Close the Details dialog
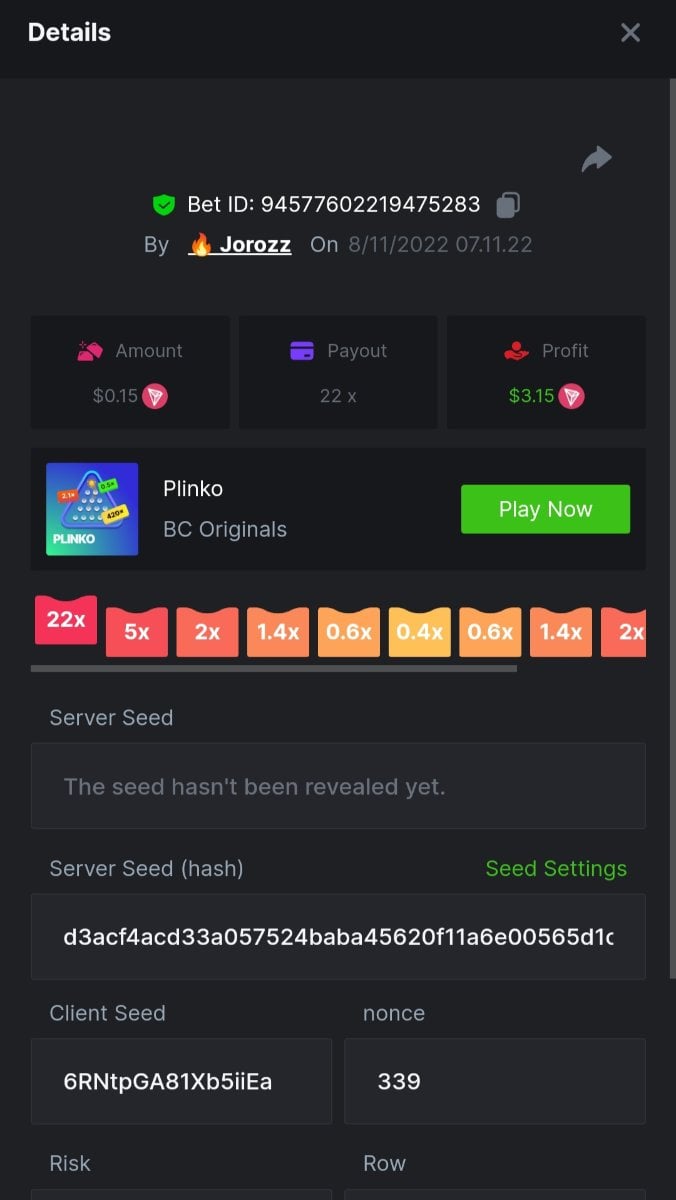The height and width of the screenshot is (1200, 676). [630, 33]
